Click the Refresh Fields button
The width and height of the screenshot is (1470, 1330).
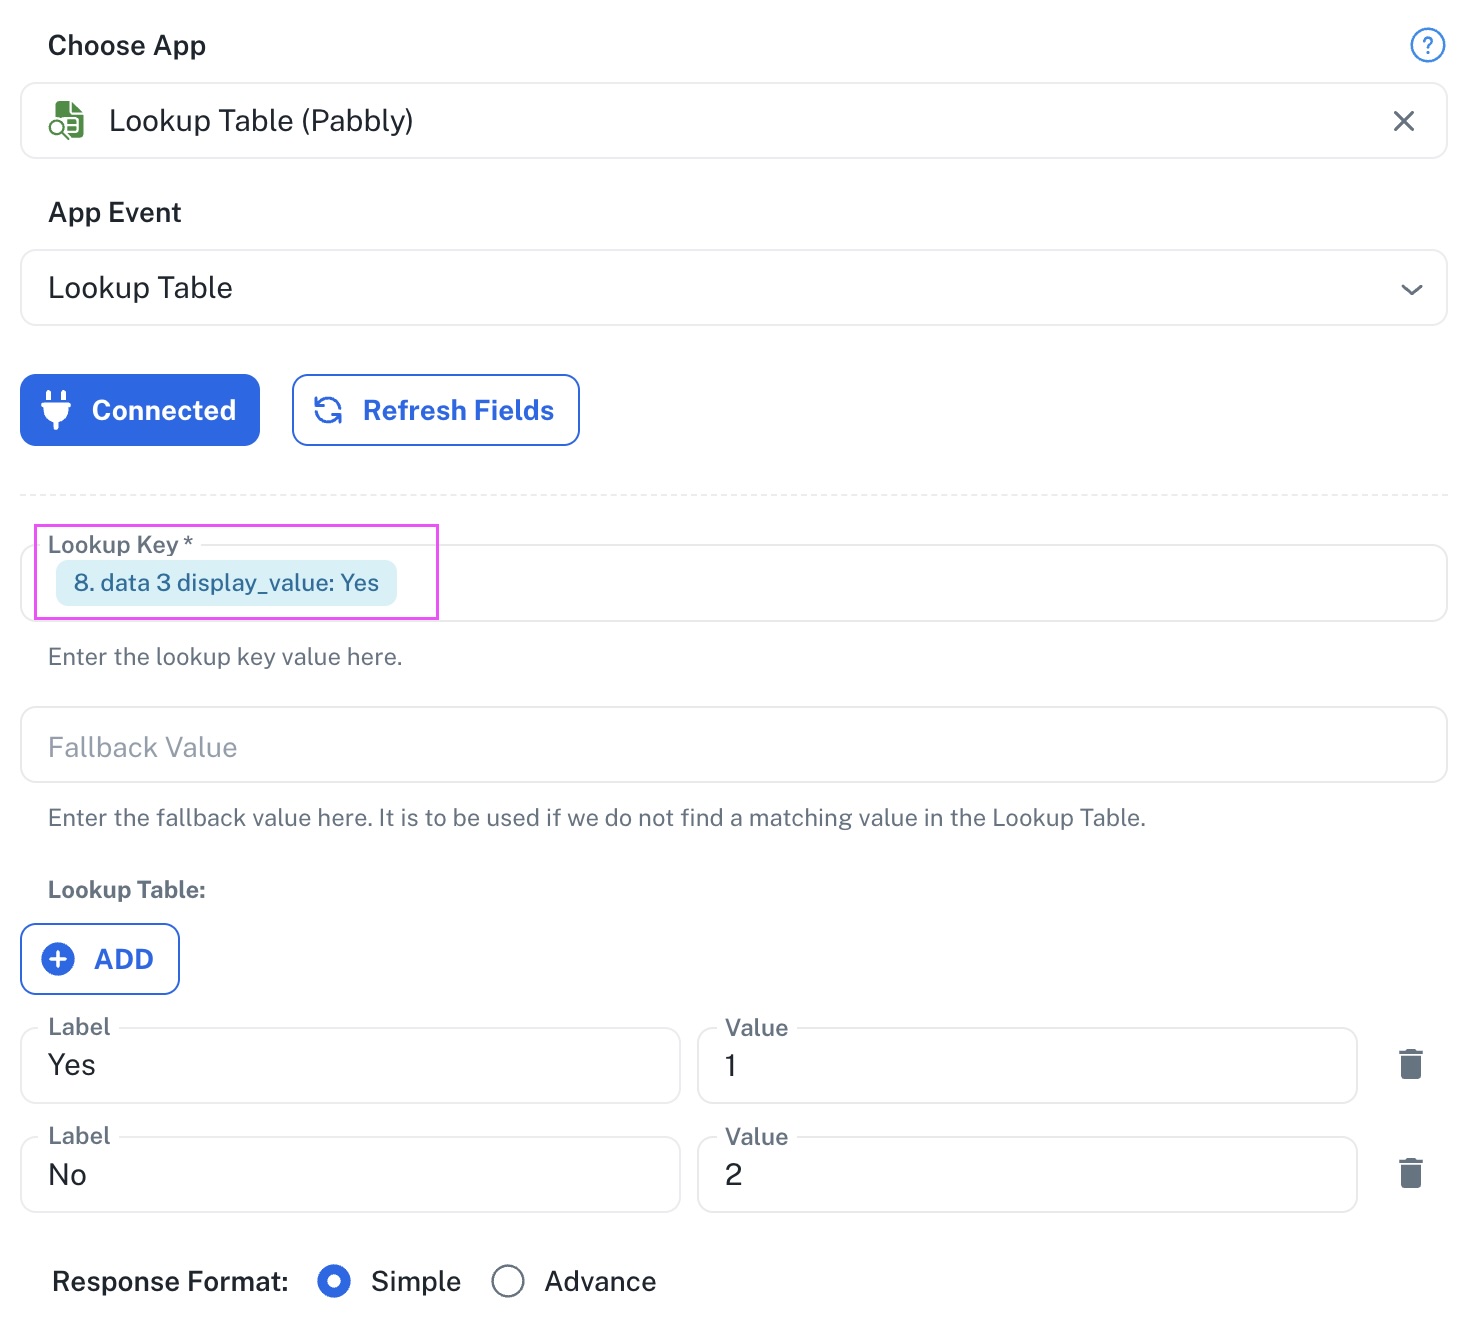click(x=436, y=410)
